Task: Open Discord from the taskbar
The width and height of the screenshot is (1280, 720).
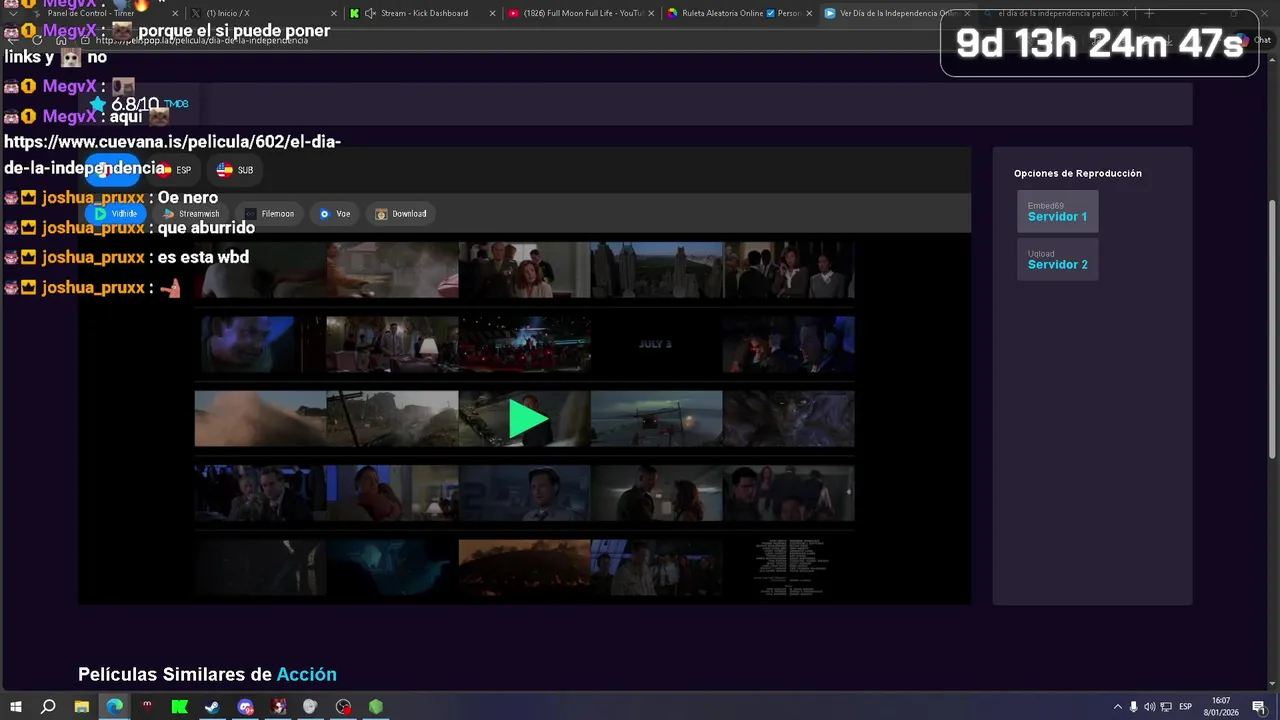Action: pyautogui.click(x=246, y=706)
